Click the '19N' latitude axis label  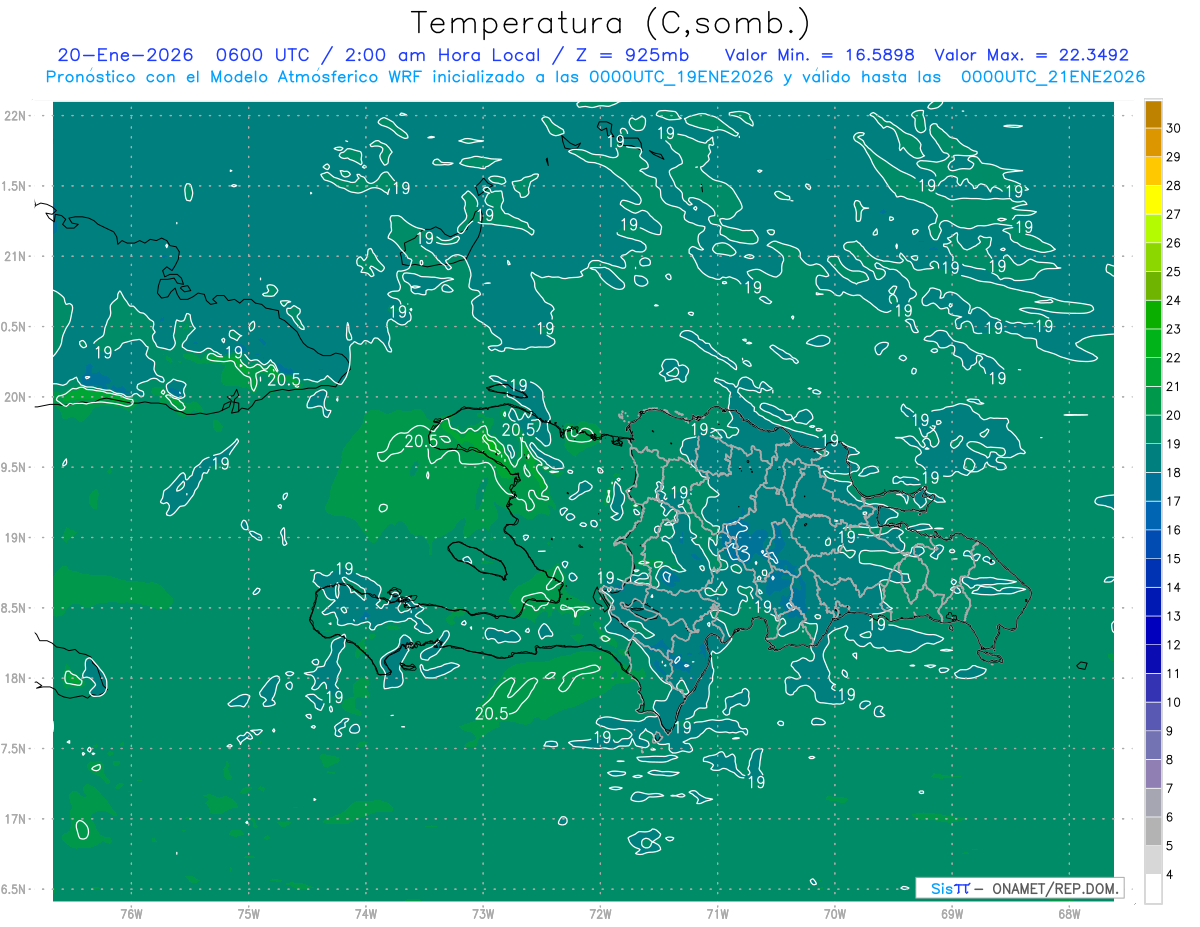click(x=16, y=538)
